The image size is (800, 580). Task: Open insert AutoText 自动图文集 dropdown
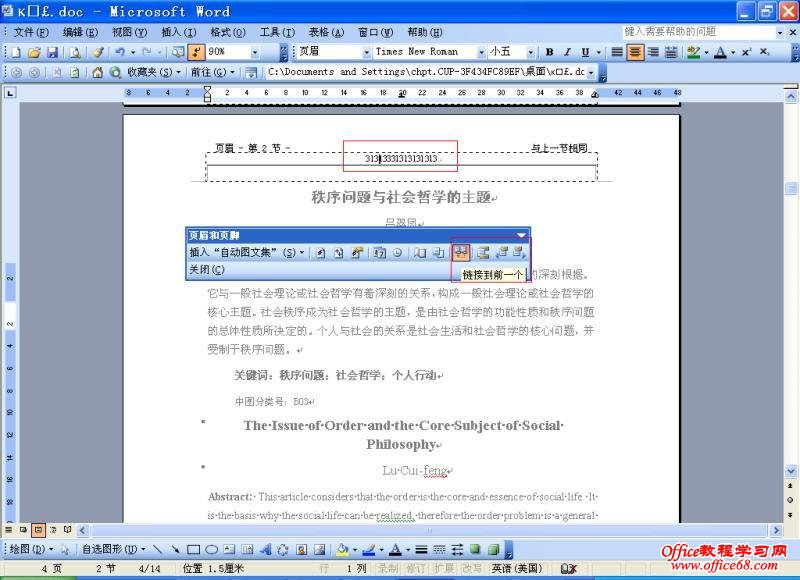pyautogui.click(x=247, y=253)
